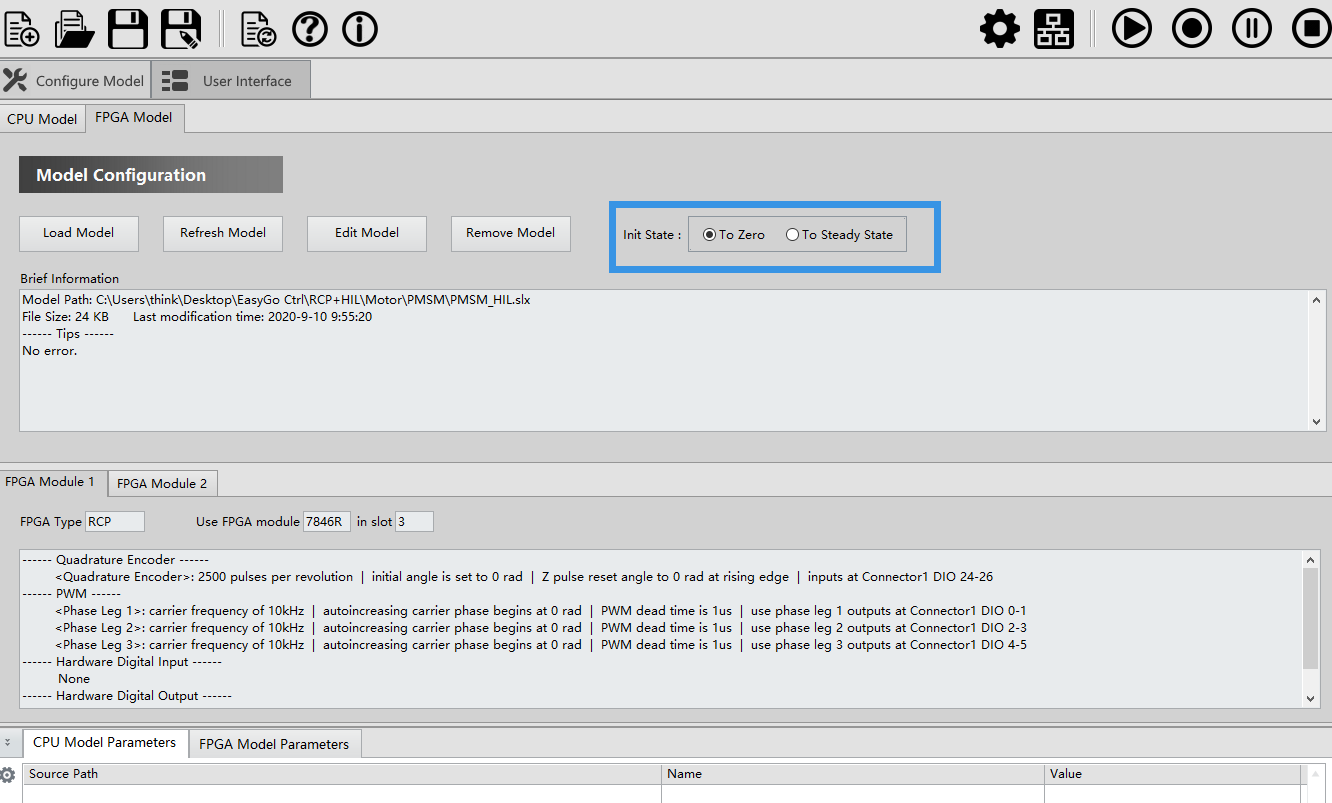This screenshot has height=803, width=1332.
Task: Open the network configuration icon
Action: pyautogui.click(x=1054, y=28)
